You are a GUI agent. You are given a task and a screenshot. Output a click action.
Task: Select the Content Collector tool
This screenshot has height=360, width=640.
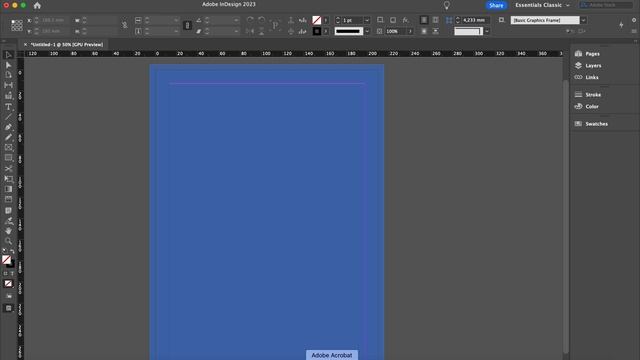[9, 96]
